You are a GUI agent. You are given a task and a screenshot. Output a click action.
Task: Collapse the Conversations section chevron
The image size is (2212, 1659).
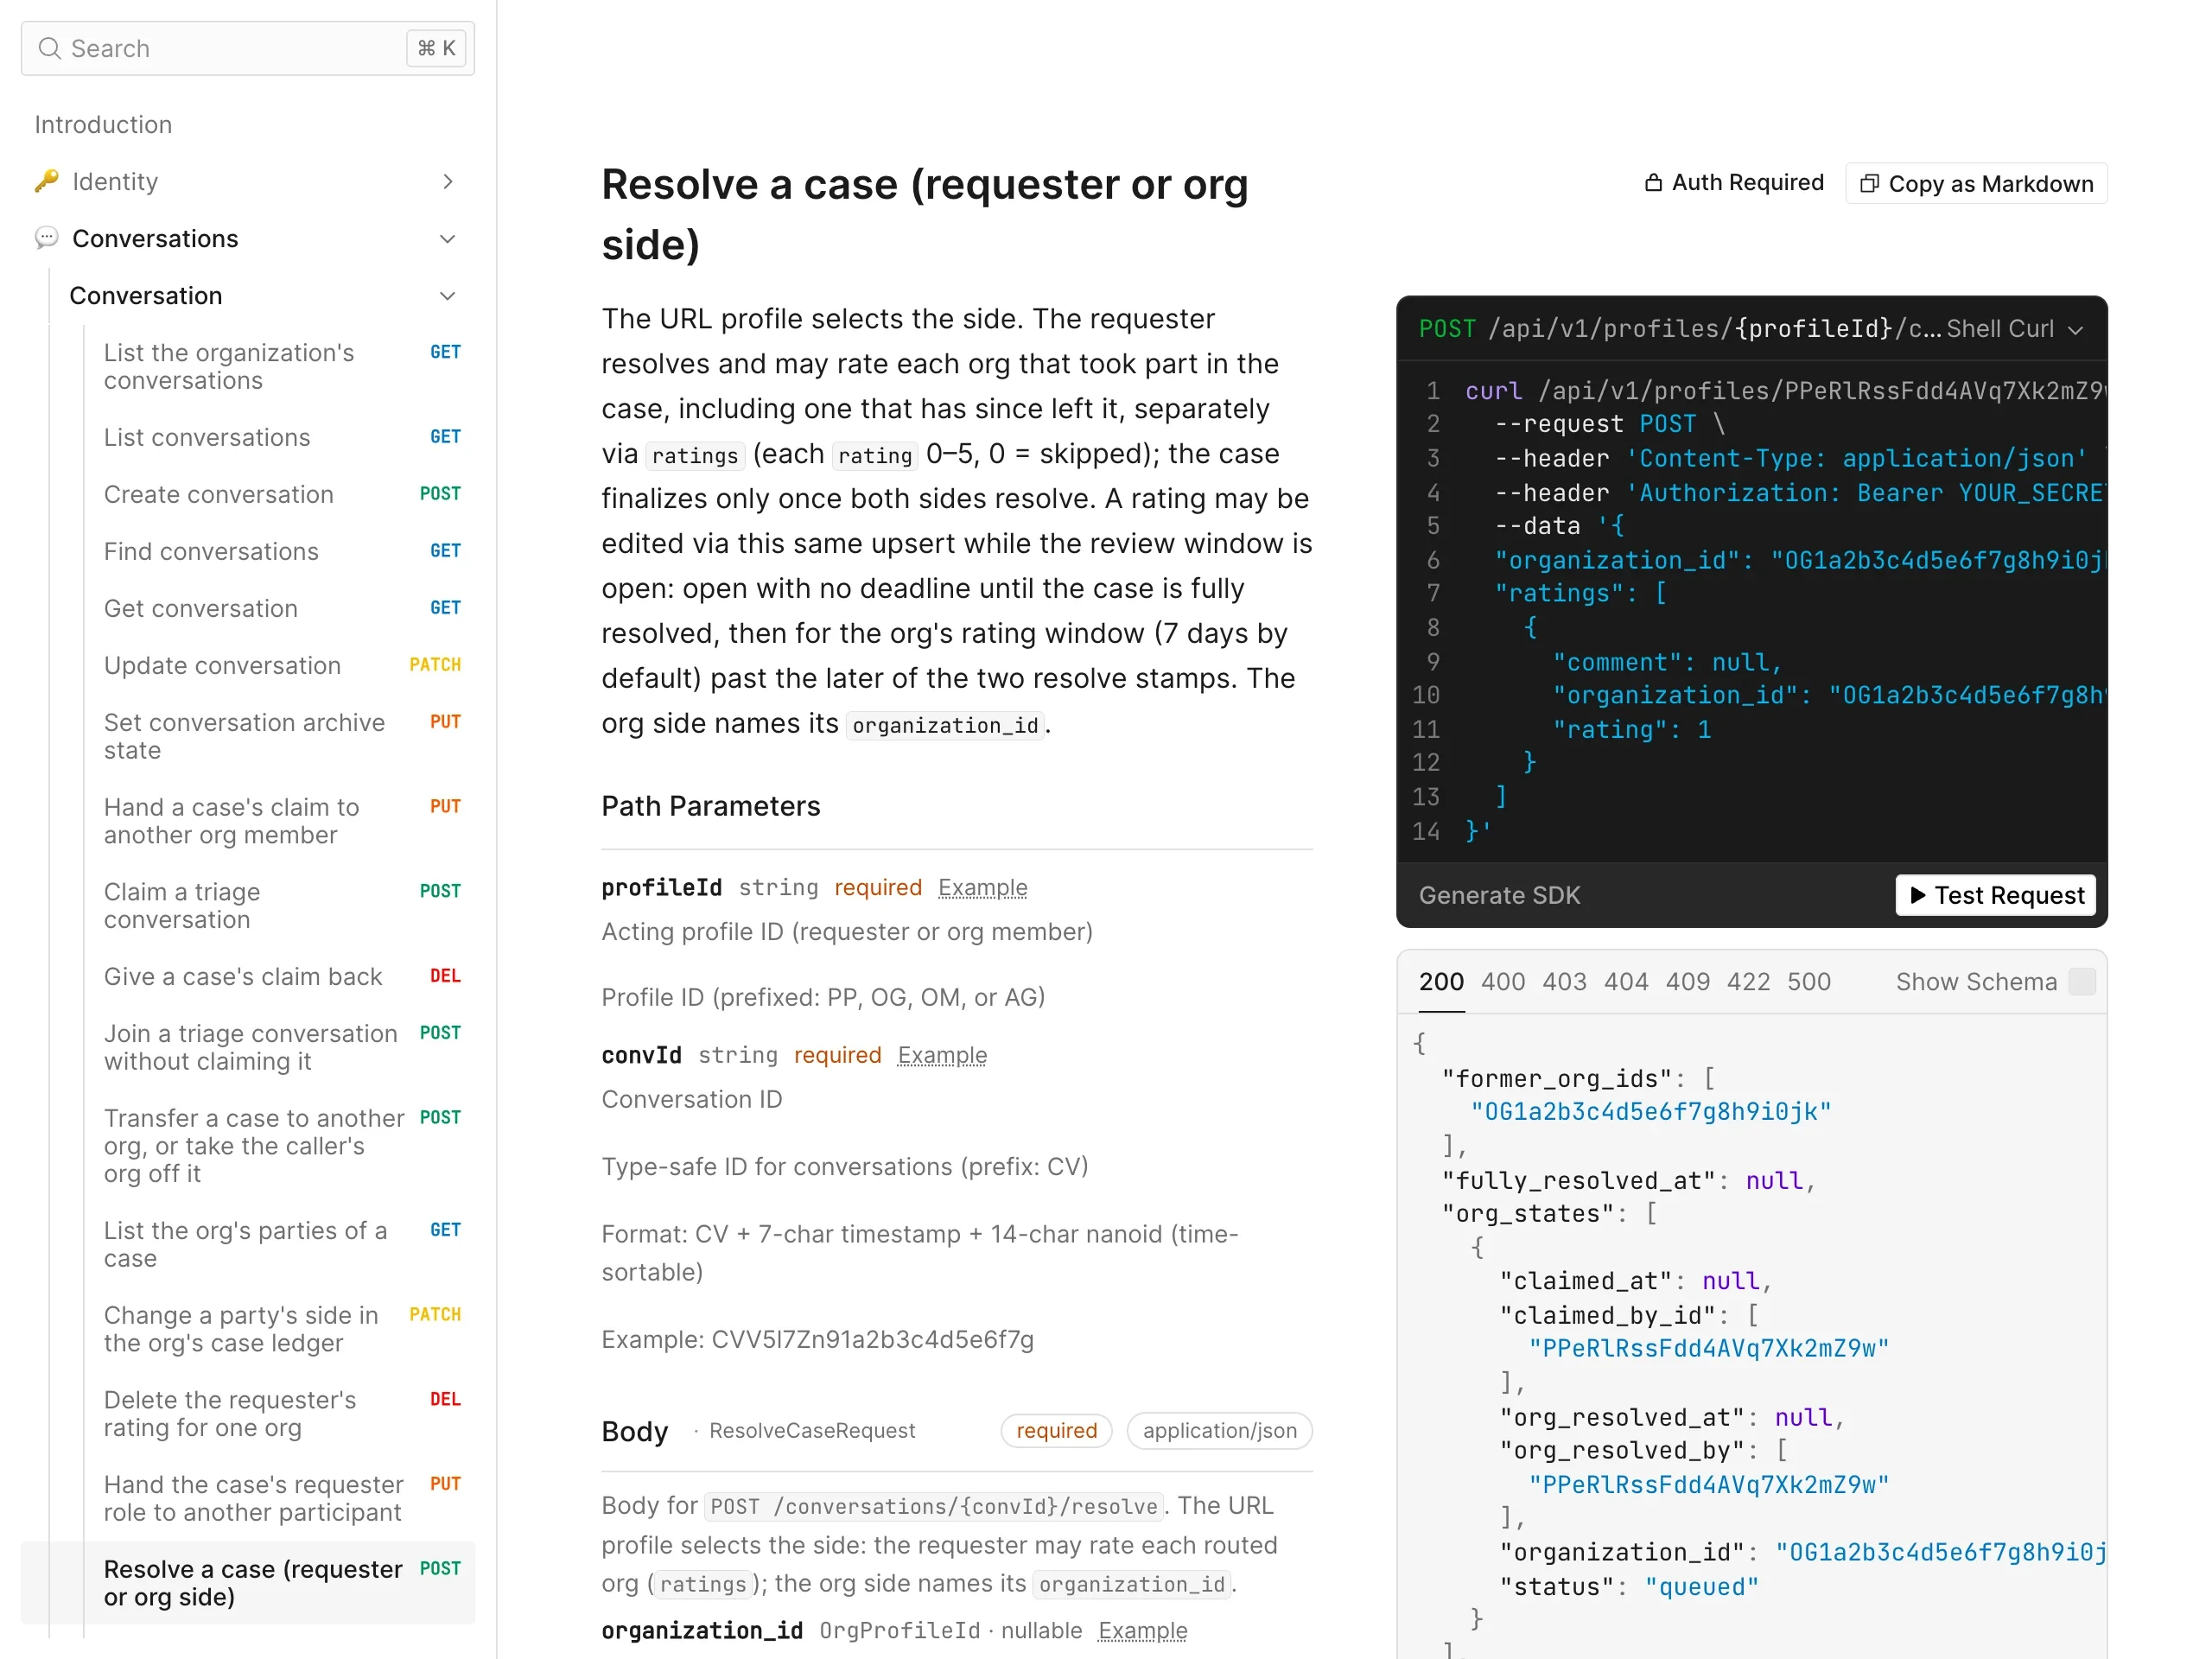(x=448, y=238)
